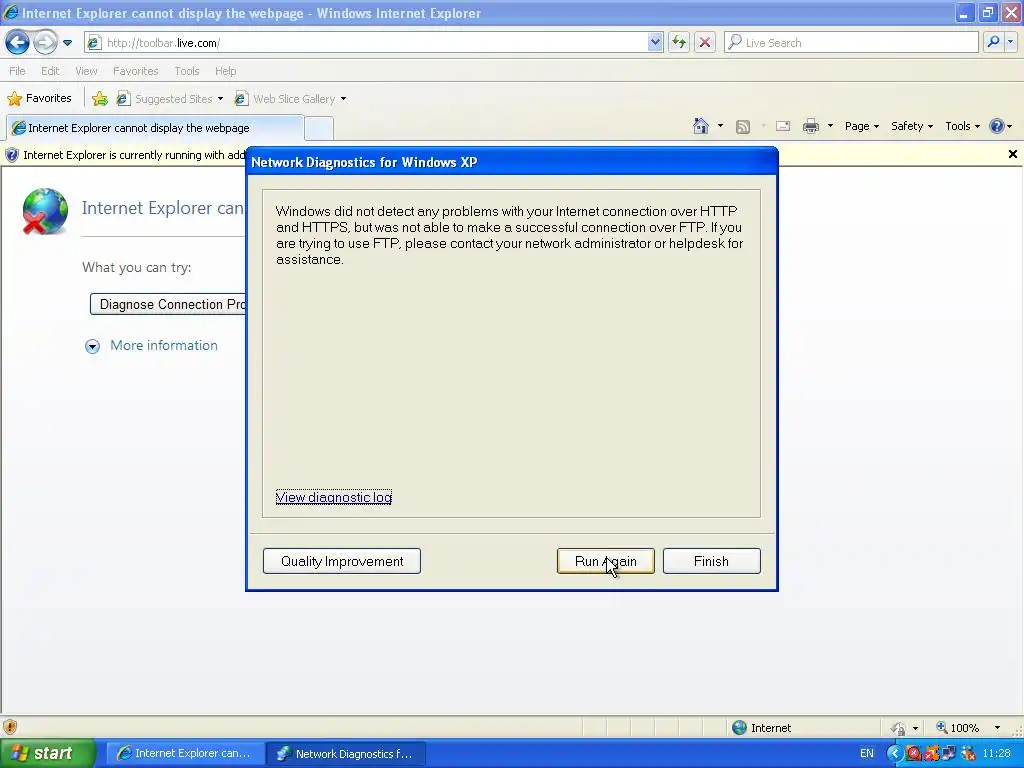1024x768 pixels.
Task: Open the Edit menu
Action: (x=50, y=71)
